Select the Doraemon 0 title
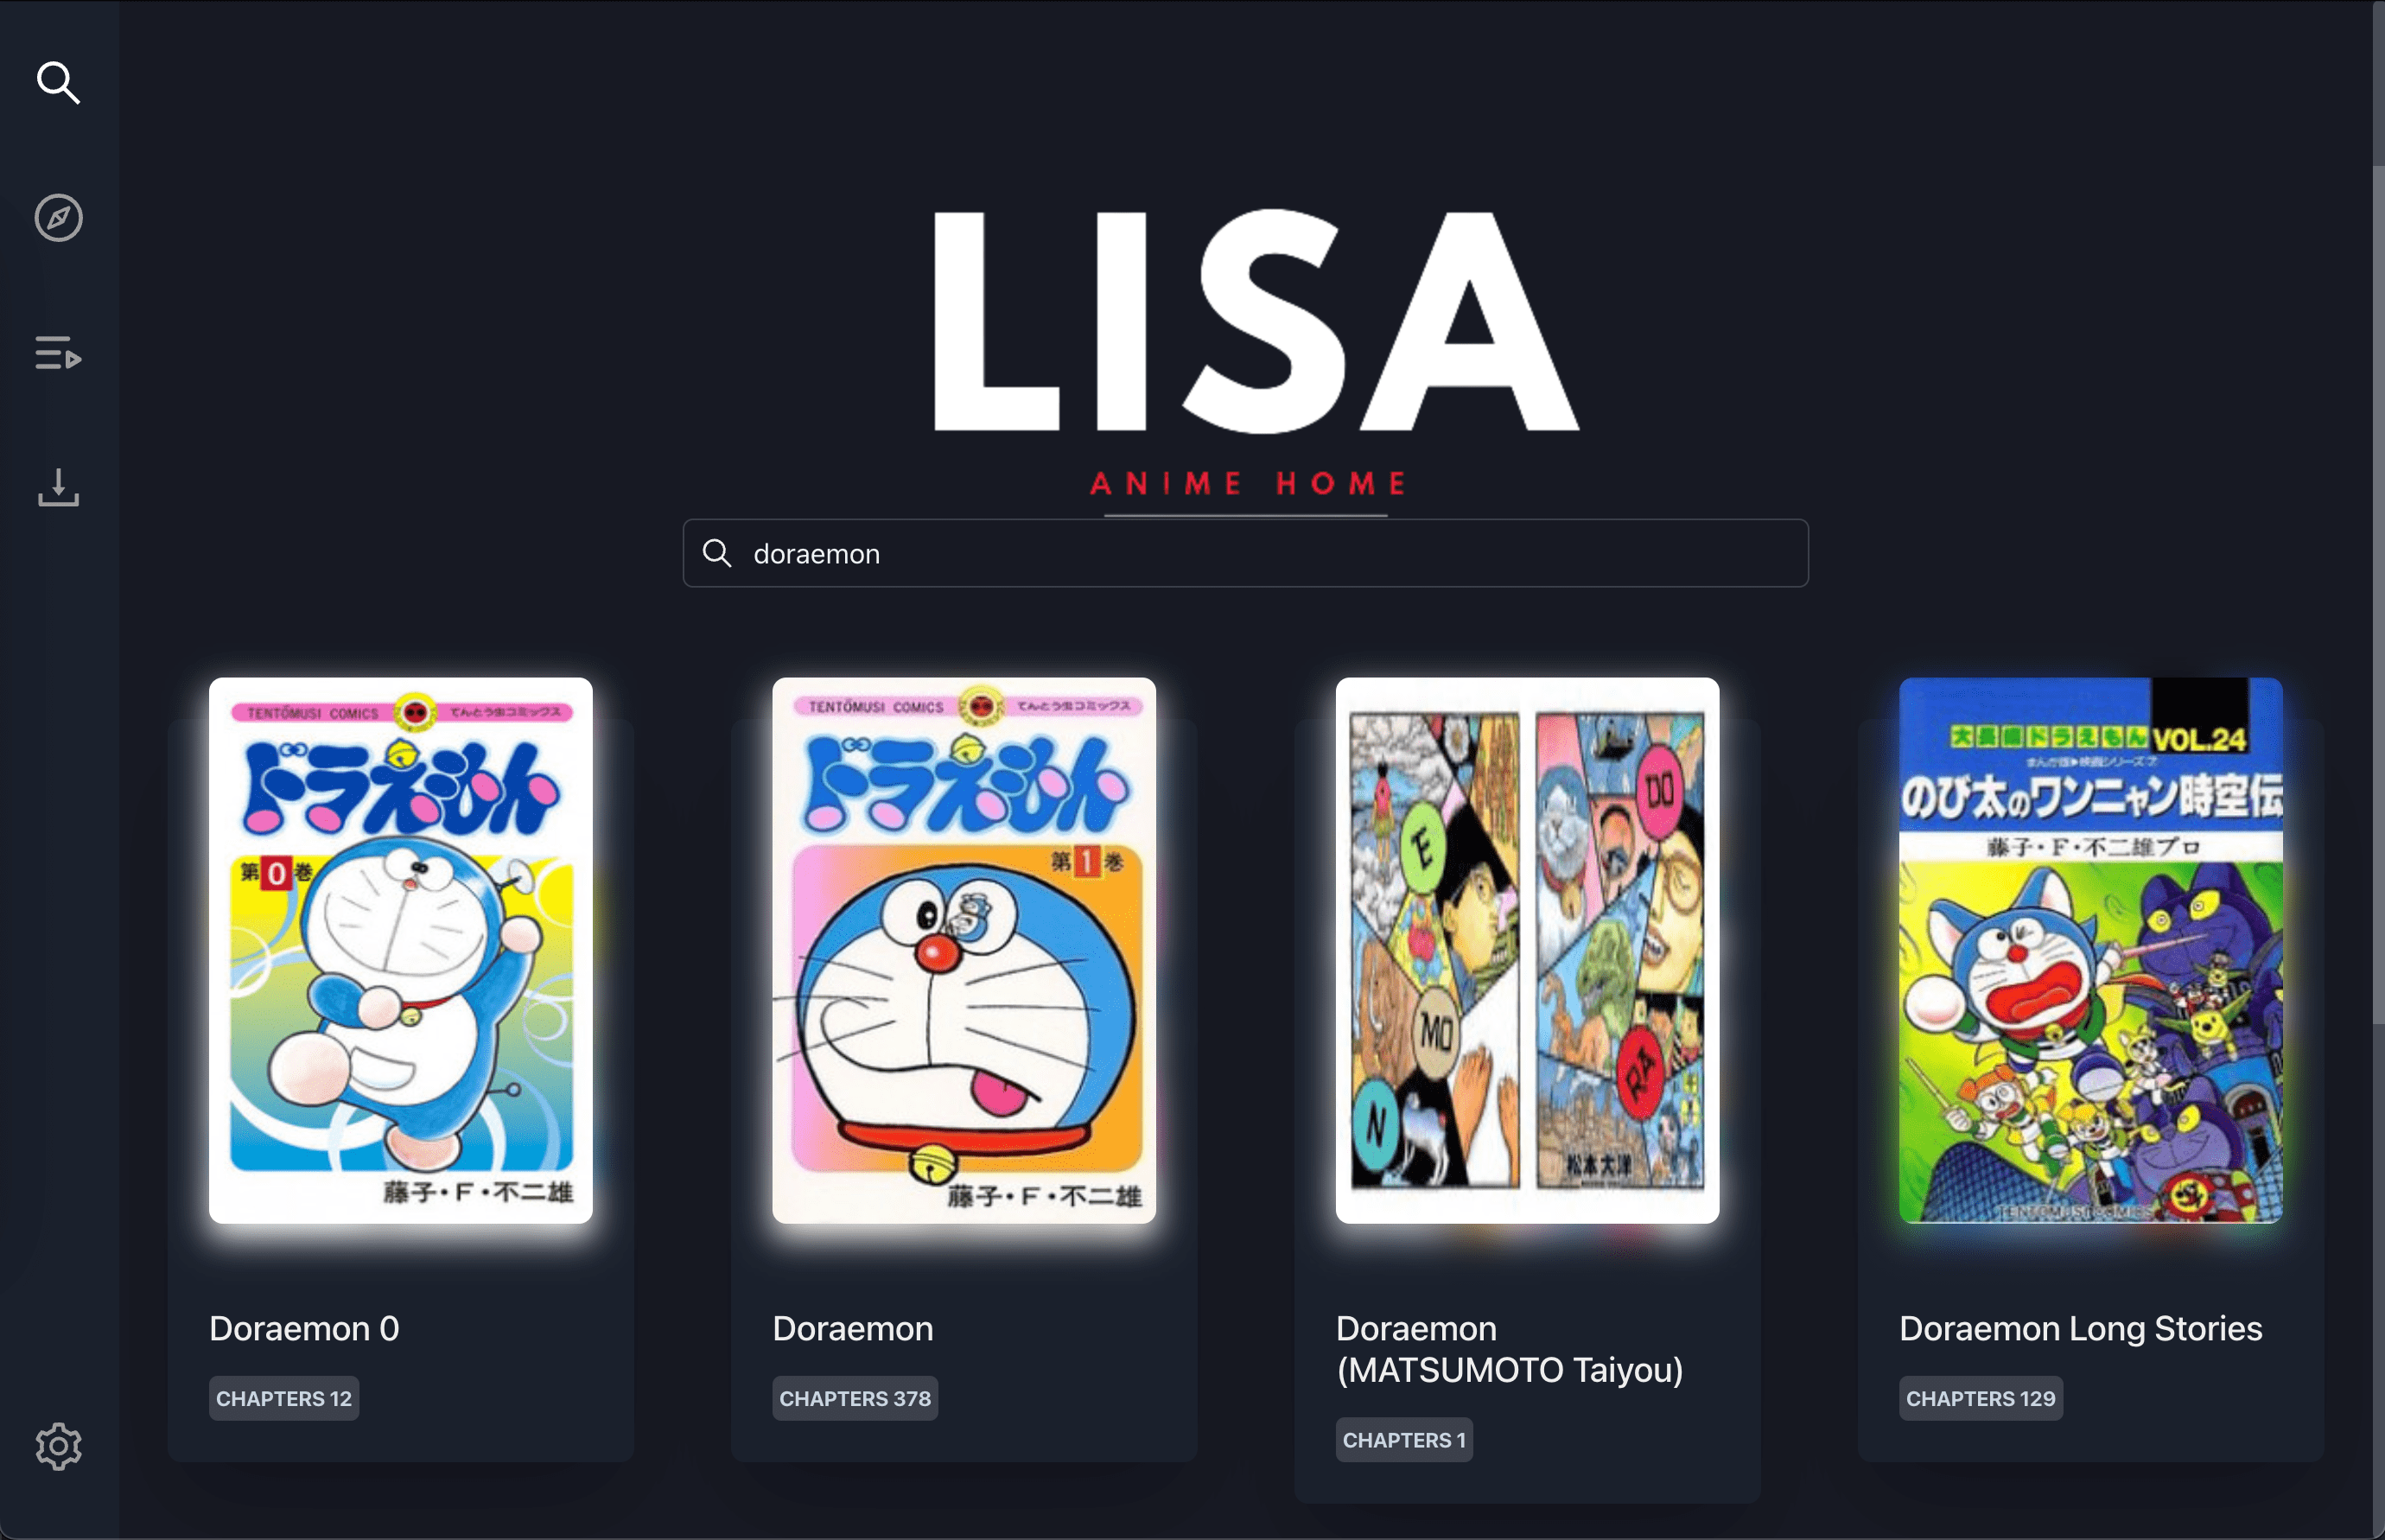 tap(304, 1328)
